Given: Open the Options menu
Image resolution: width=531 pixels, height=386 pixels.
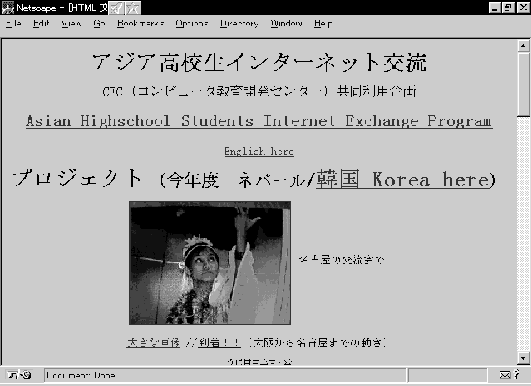Looking at the screenshot, I should point(192,23).
